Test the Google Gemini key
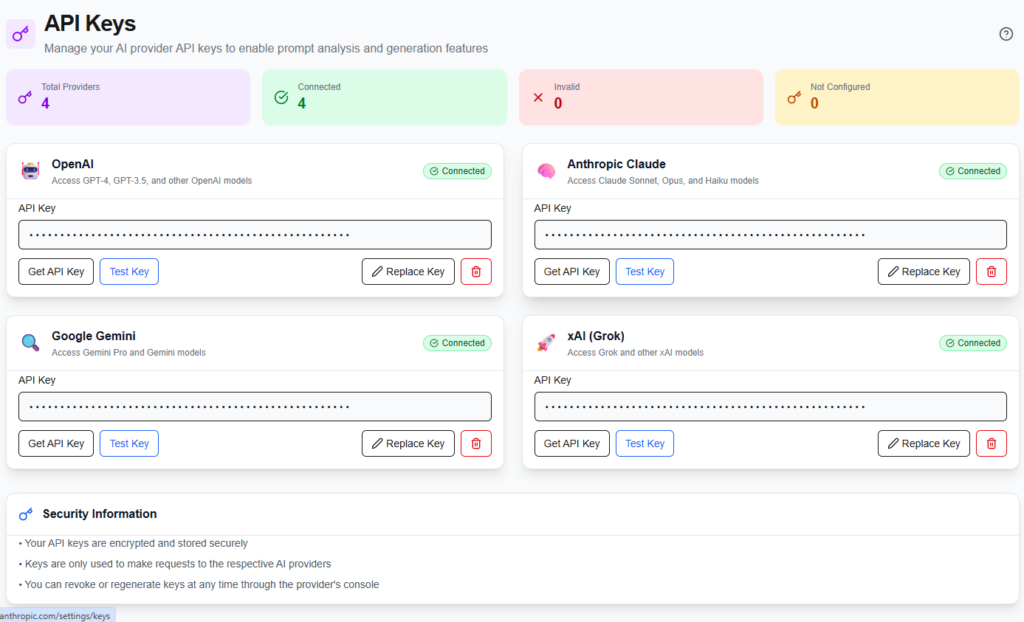This screenshot has height=622, width=1024. 129,444
